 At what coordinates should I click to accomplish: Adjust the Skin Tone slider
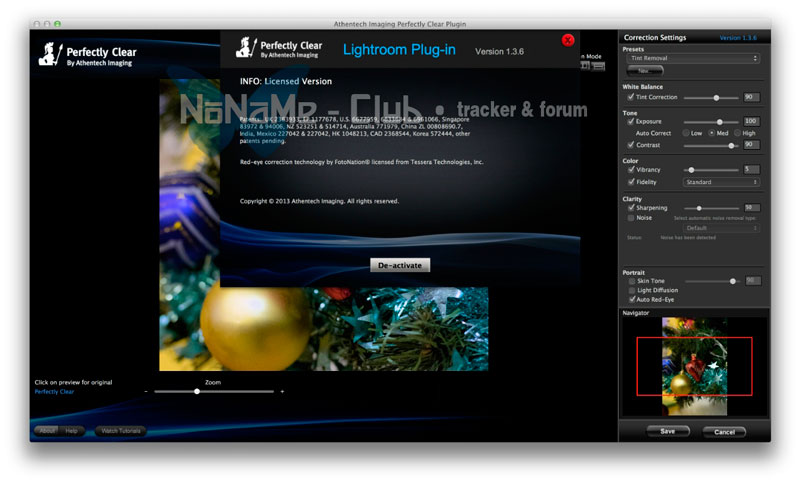tap(733, 281)
